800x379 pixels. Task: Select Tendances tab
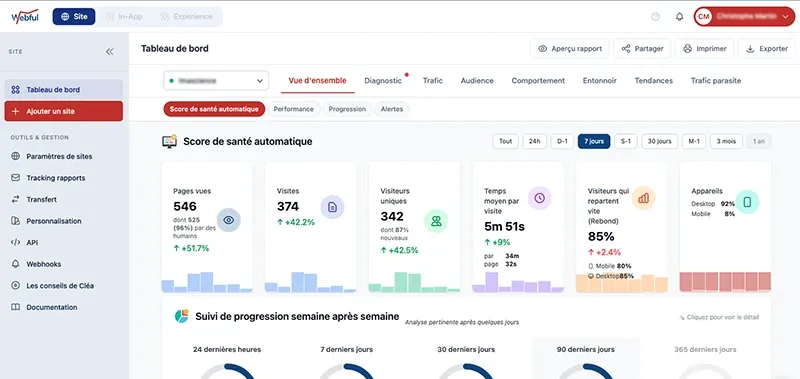pos(654,81)
